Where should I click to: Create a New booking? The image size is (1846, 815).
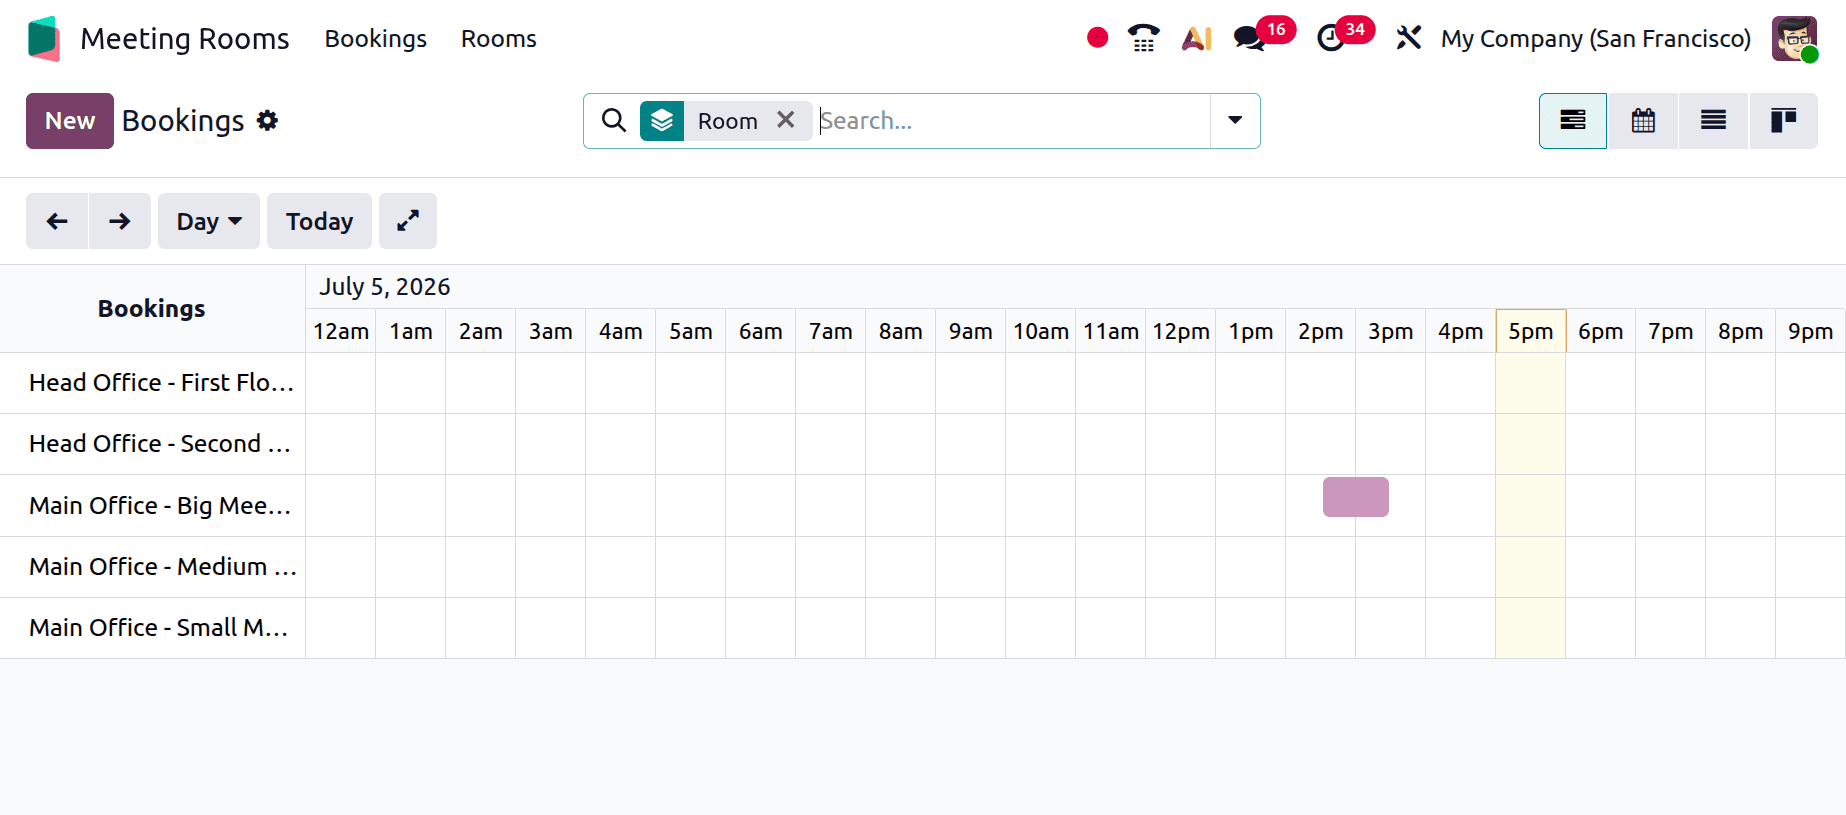70,121
